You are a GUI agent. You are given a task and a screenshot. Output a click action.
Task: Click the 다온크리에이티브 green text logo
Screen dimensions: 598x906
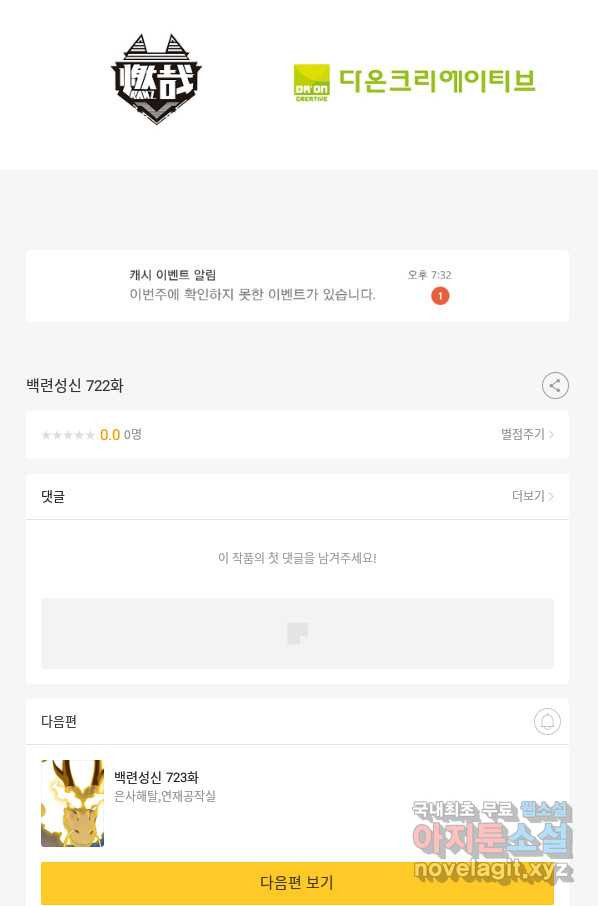[x=437, y=80]
